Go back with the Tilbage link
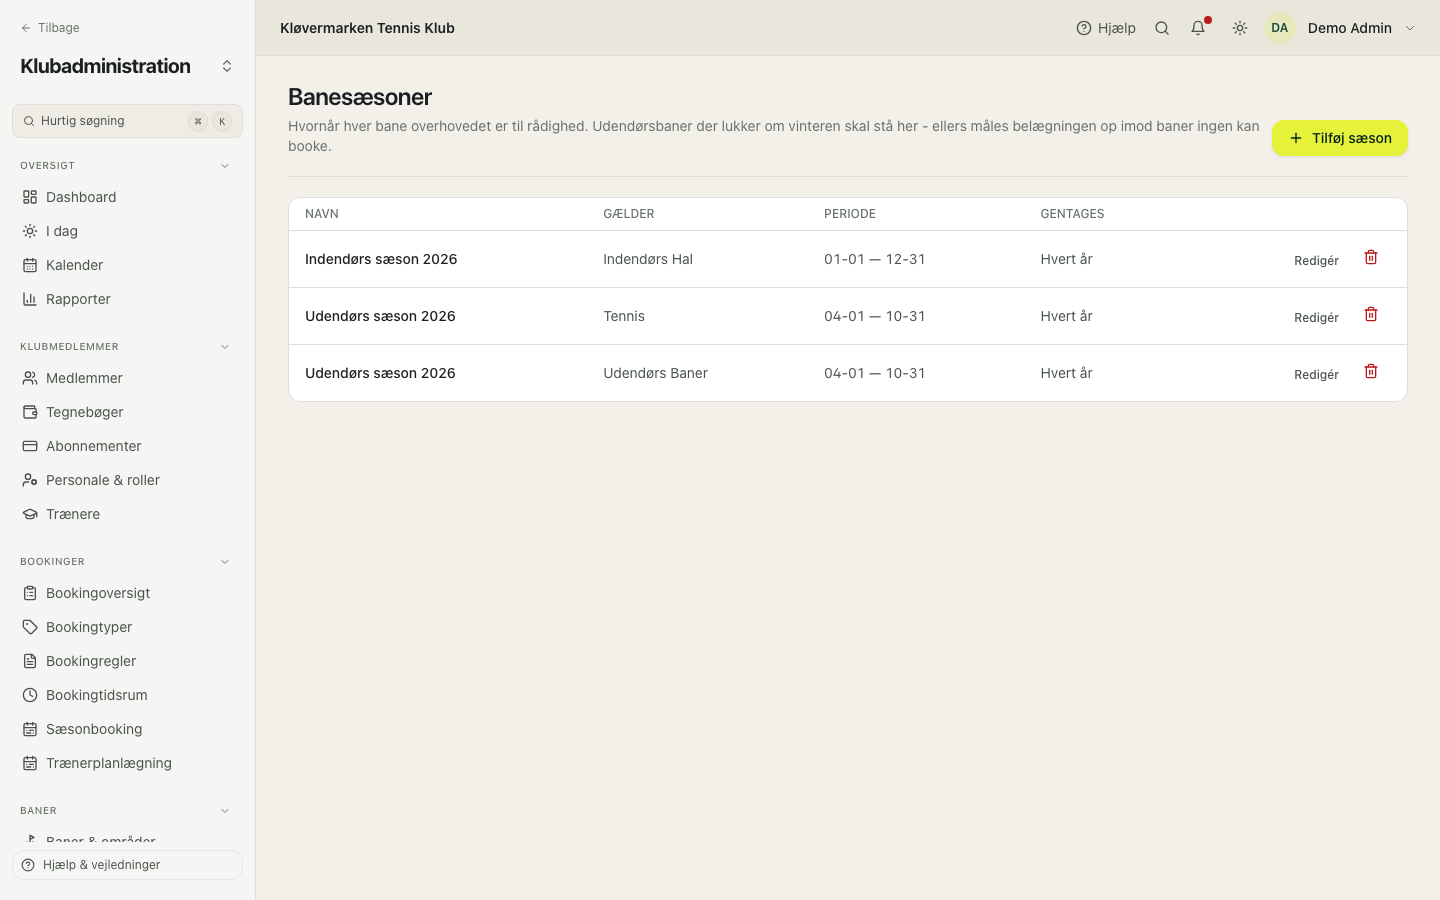Screen dimensions: 1440x900 [50, 28]
